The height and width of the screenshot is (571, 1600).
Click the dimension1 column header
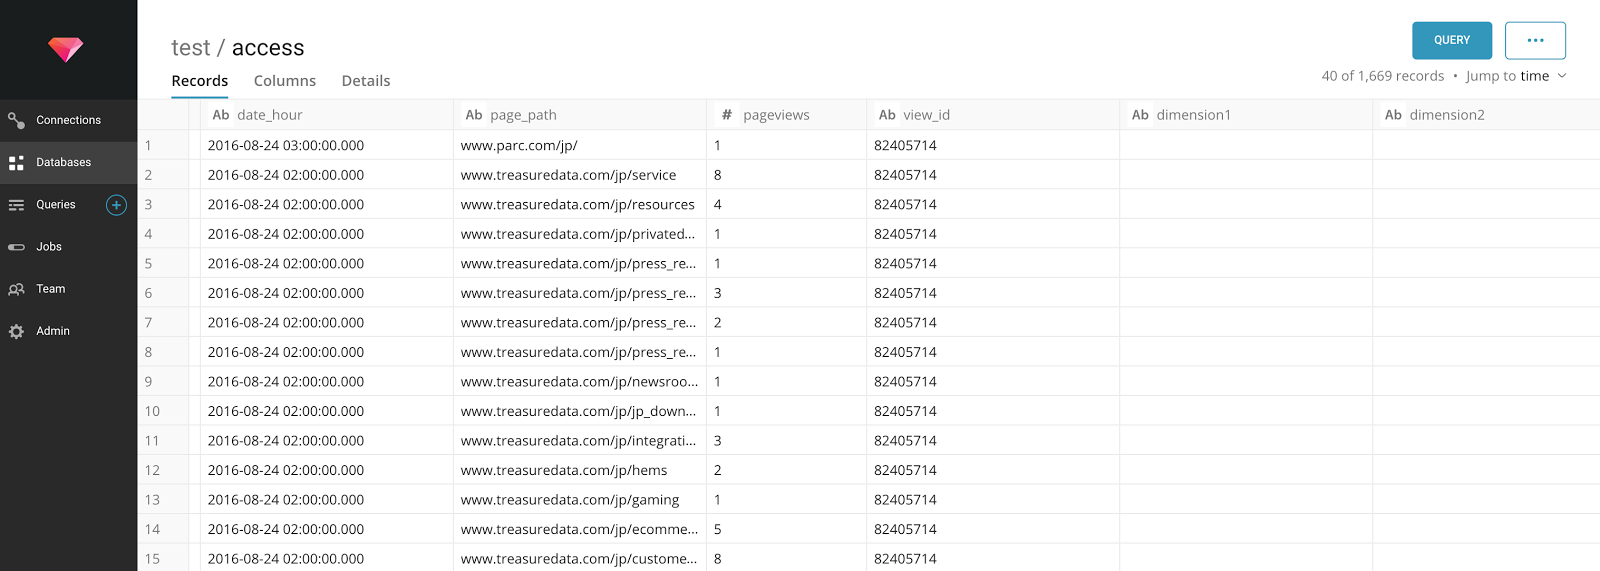pyautogui.click(x=1246, y=115)
